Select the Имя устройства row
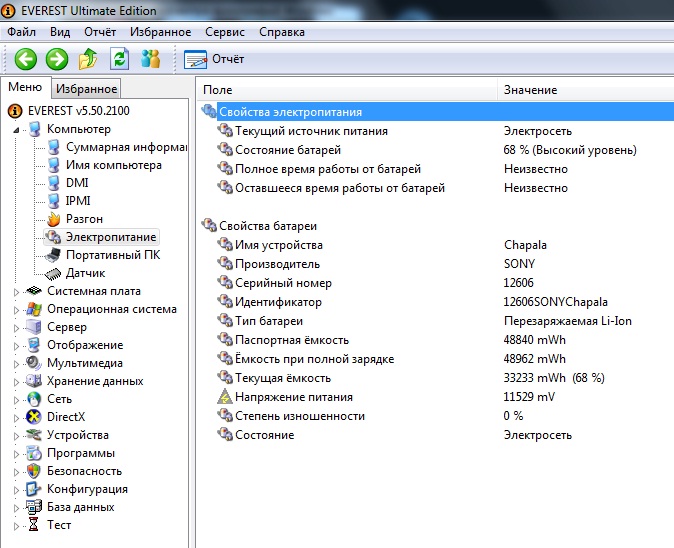This screenshot has height=548, width=674. tap(437, 245)
